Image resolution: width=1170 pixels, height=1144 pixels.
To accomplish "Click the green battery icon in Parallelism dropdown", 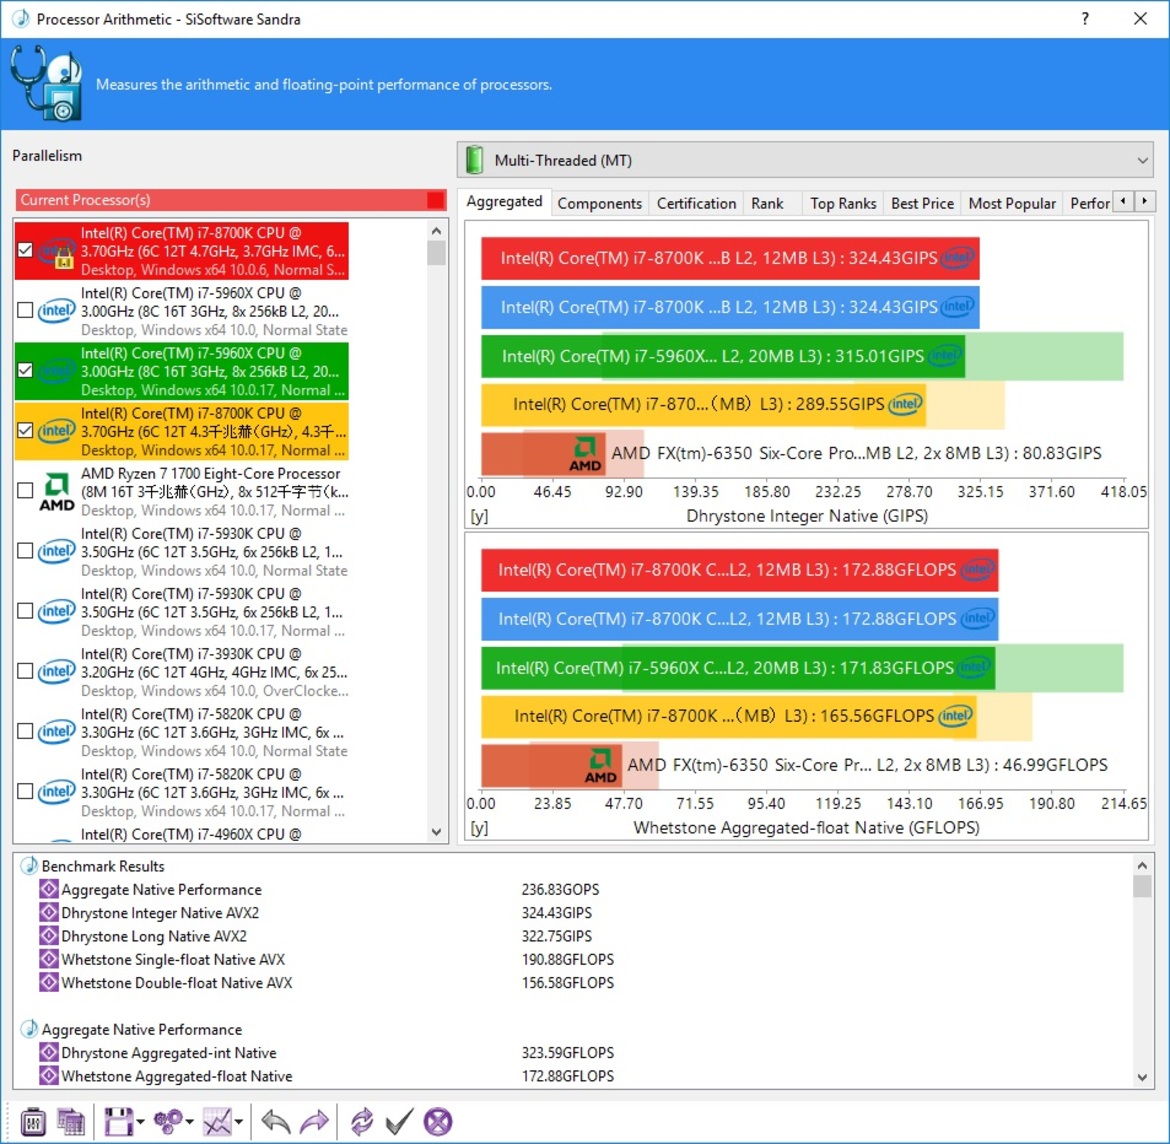I will [x=475, y=160].
